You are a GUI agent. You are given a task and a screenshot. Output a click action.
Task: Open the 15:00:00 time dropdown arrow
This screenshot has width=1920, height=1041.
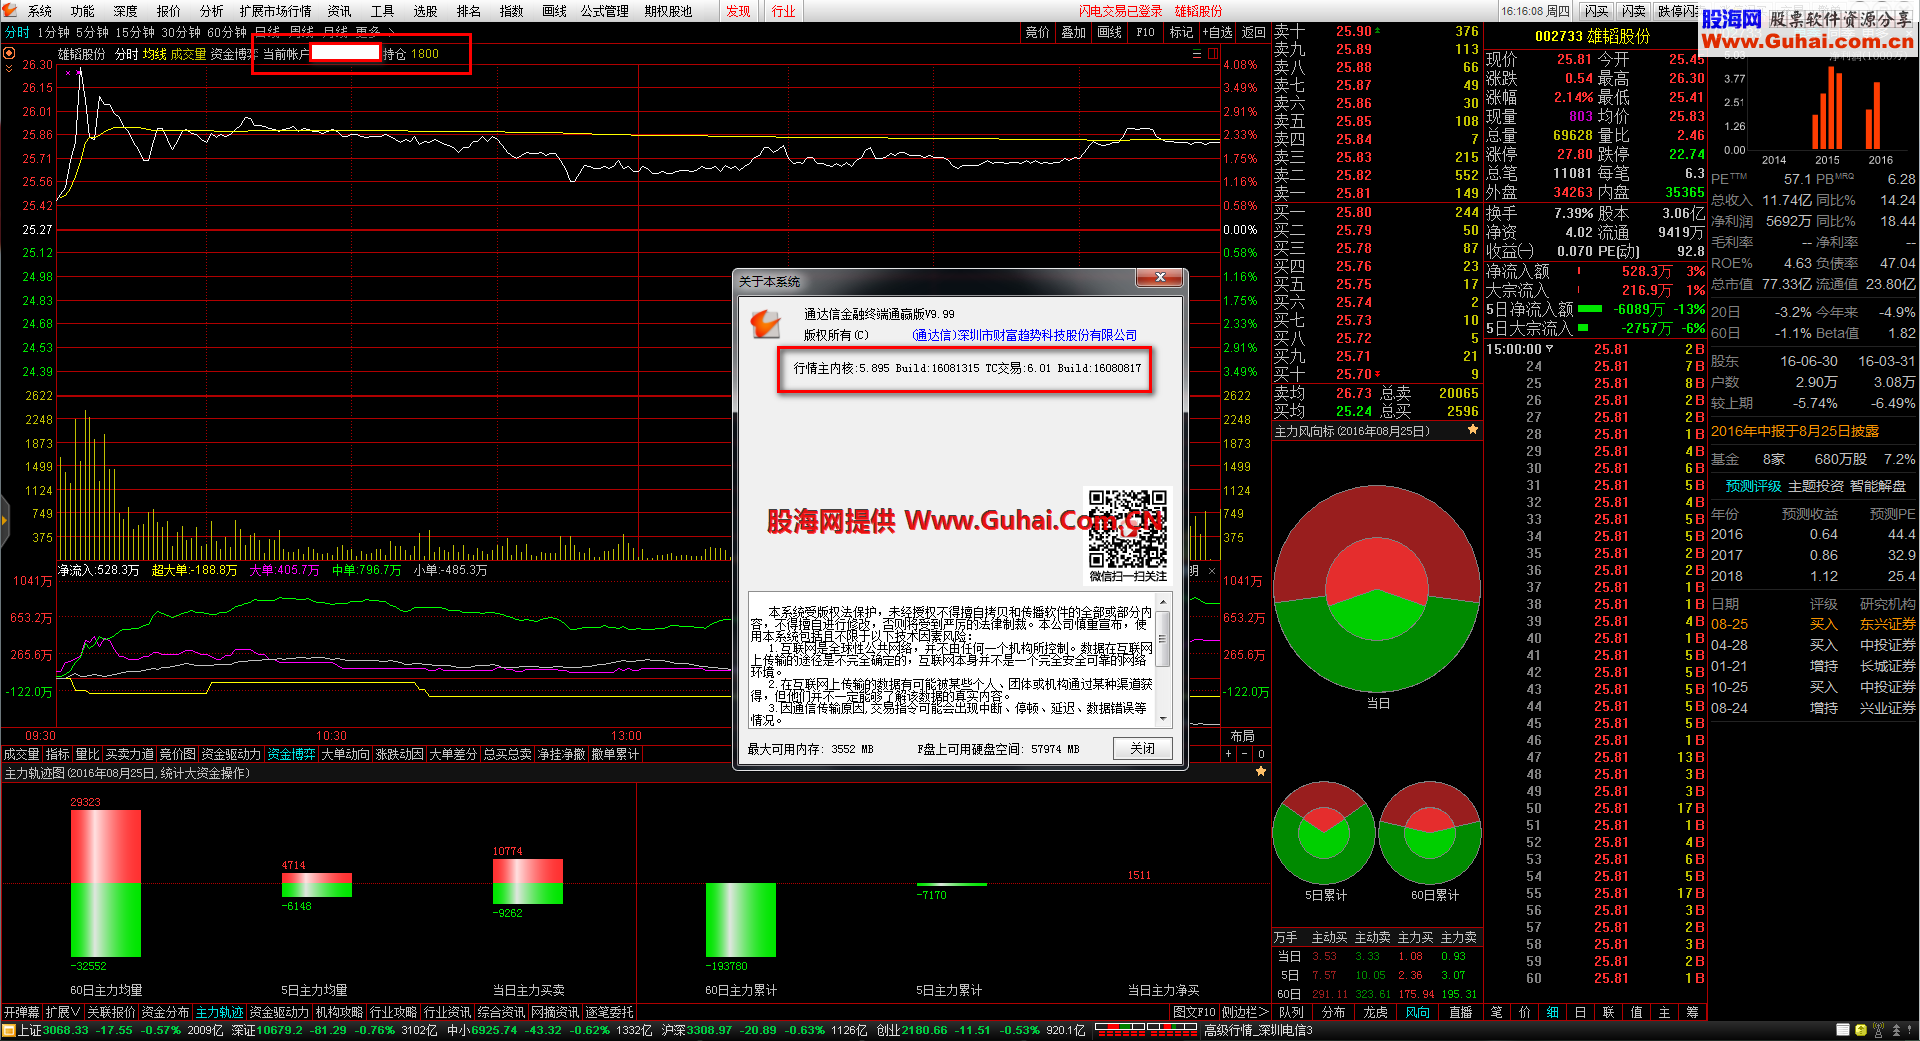pyautogui.click(x=1550, y=349)
